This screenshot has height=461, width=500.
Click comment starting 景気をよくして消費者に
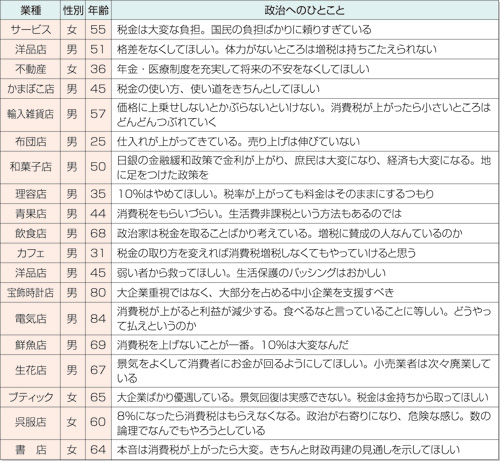point(305,371)
